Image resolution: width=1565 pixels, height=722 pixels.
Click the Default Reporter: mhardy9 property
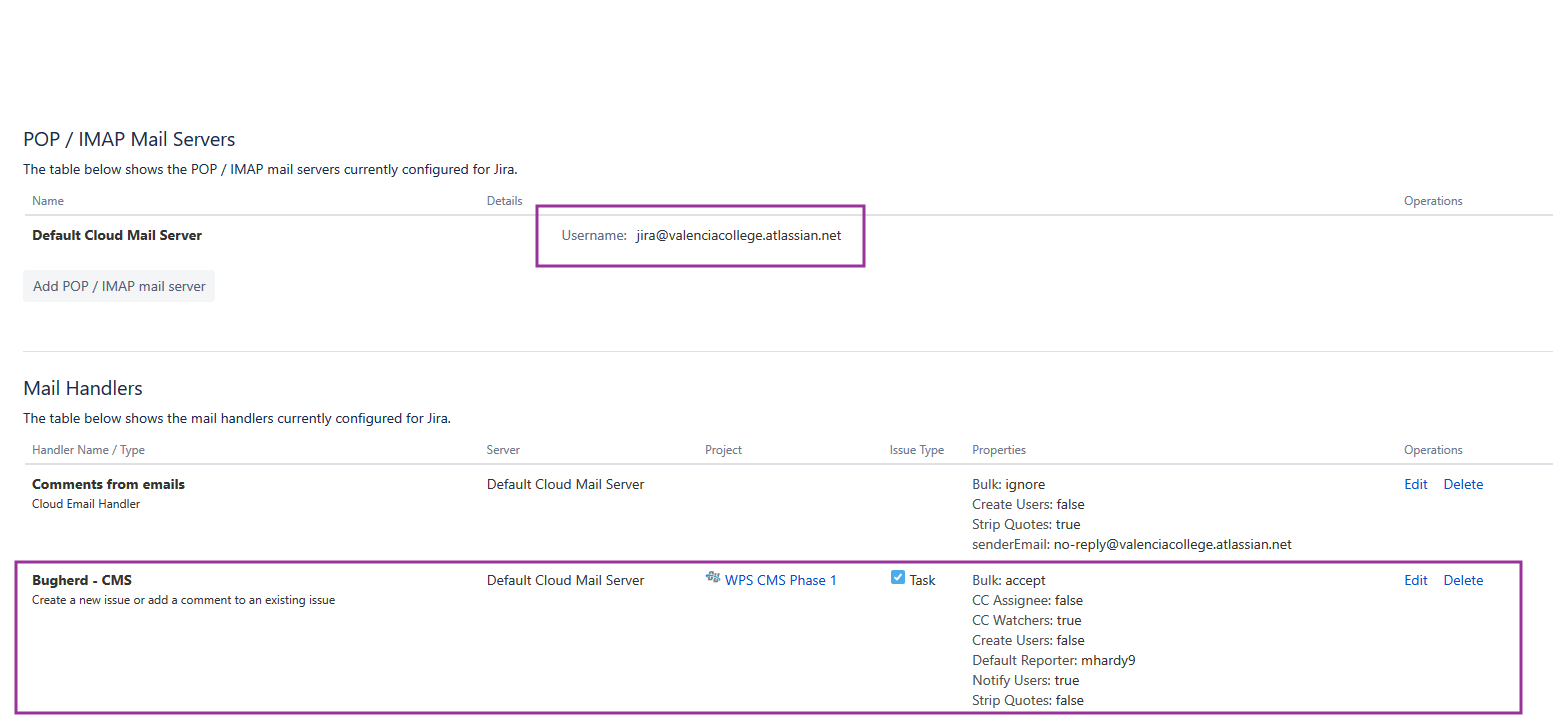(x=1054, y=660)
